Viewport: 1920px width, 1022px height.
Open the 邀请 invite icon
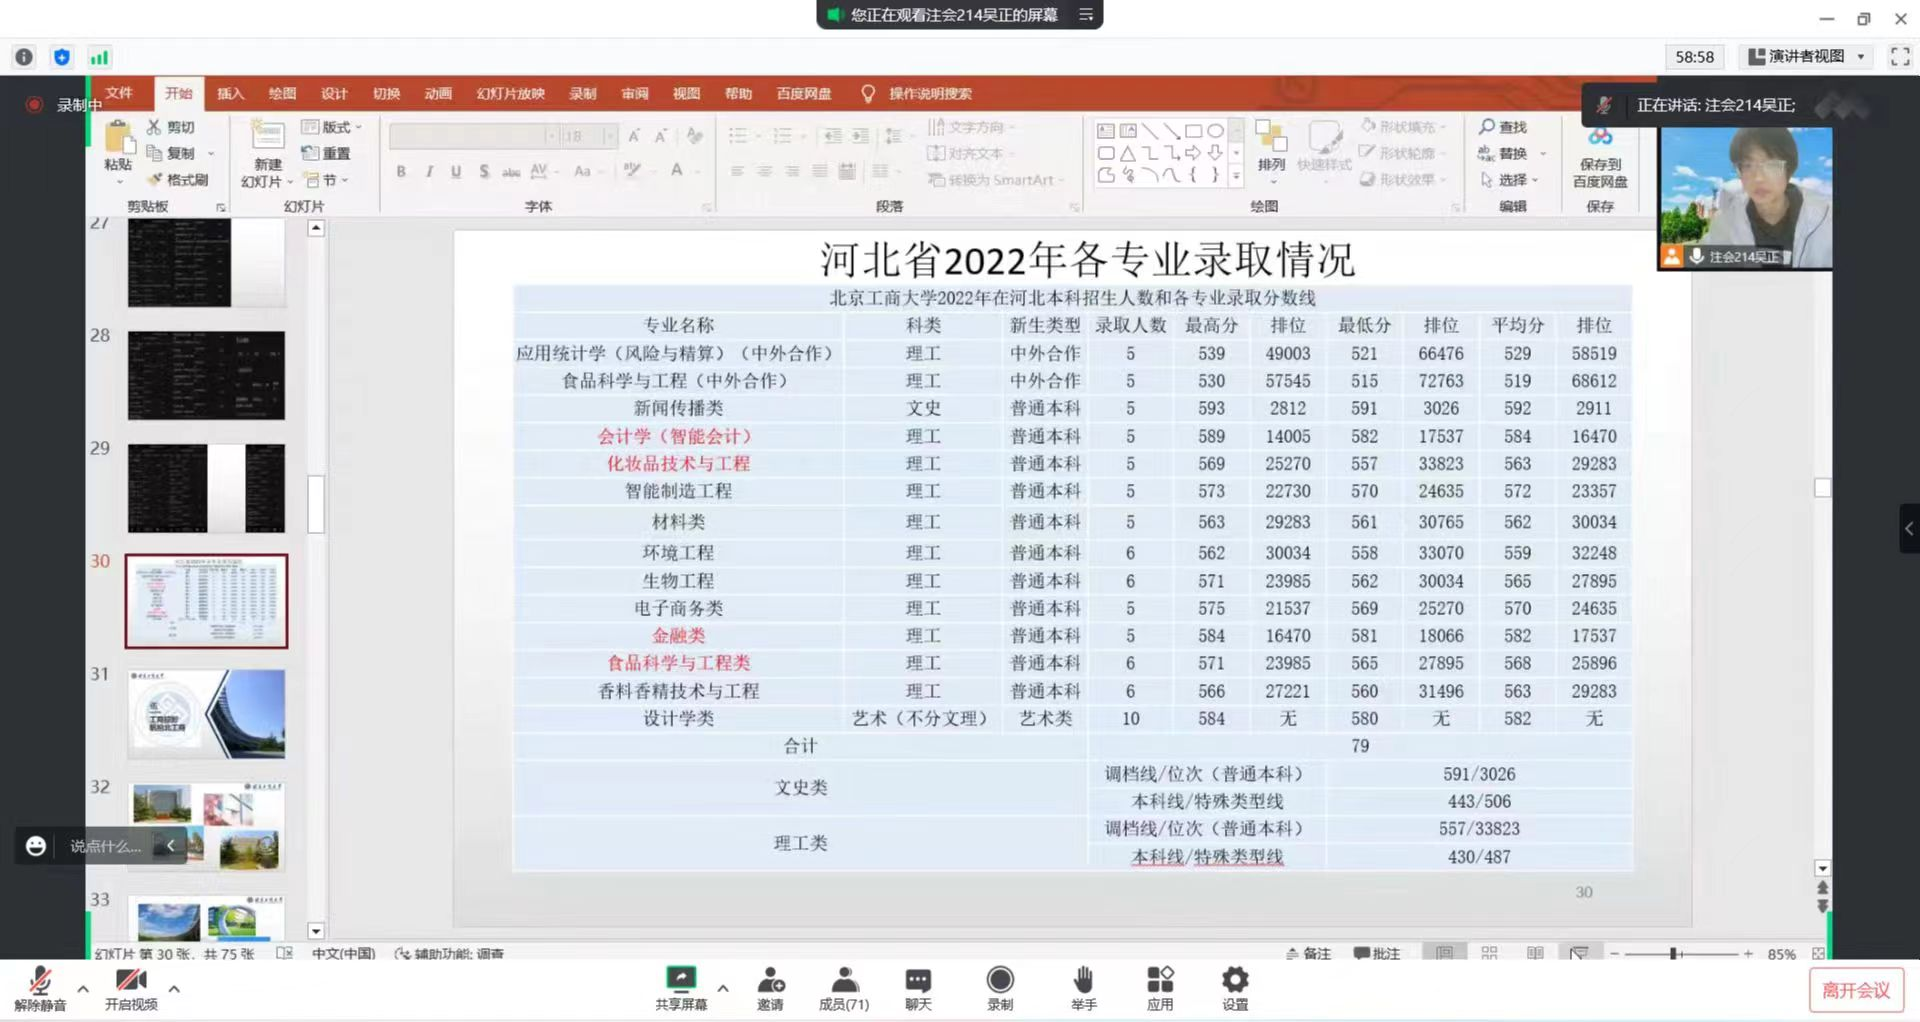click(x=770, y=980)
